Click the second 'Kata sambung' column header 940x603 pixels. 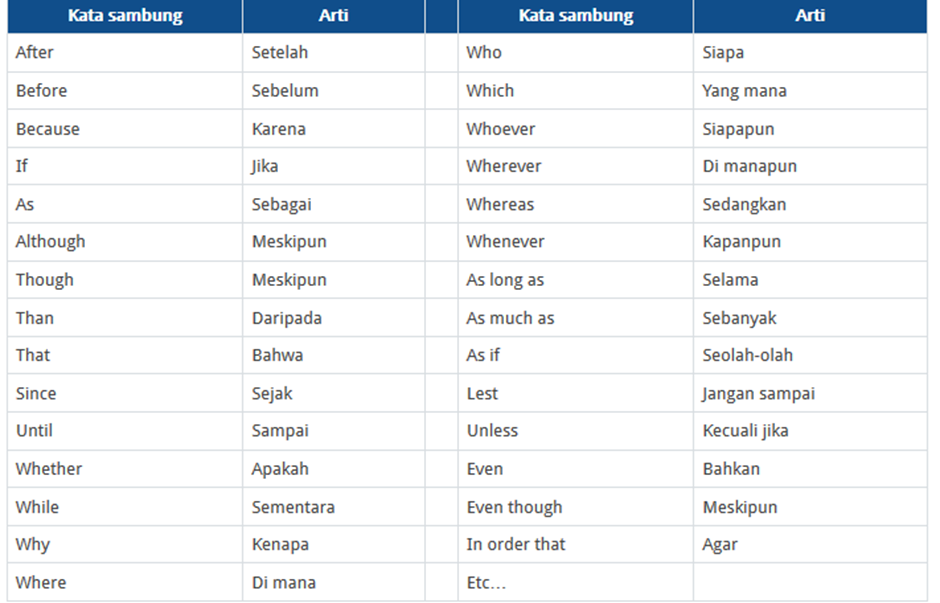tap(576, 16)
